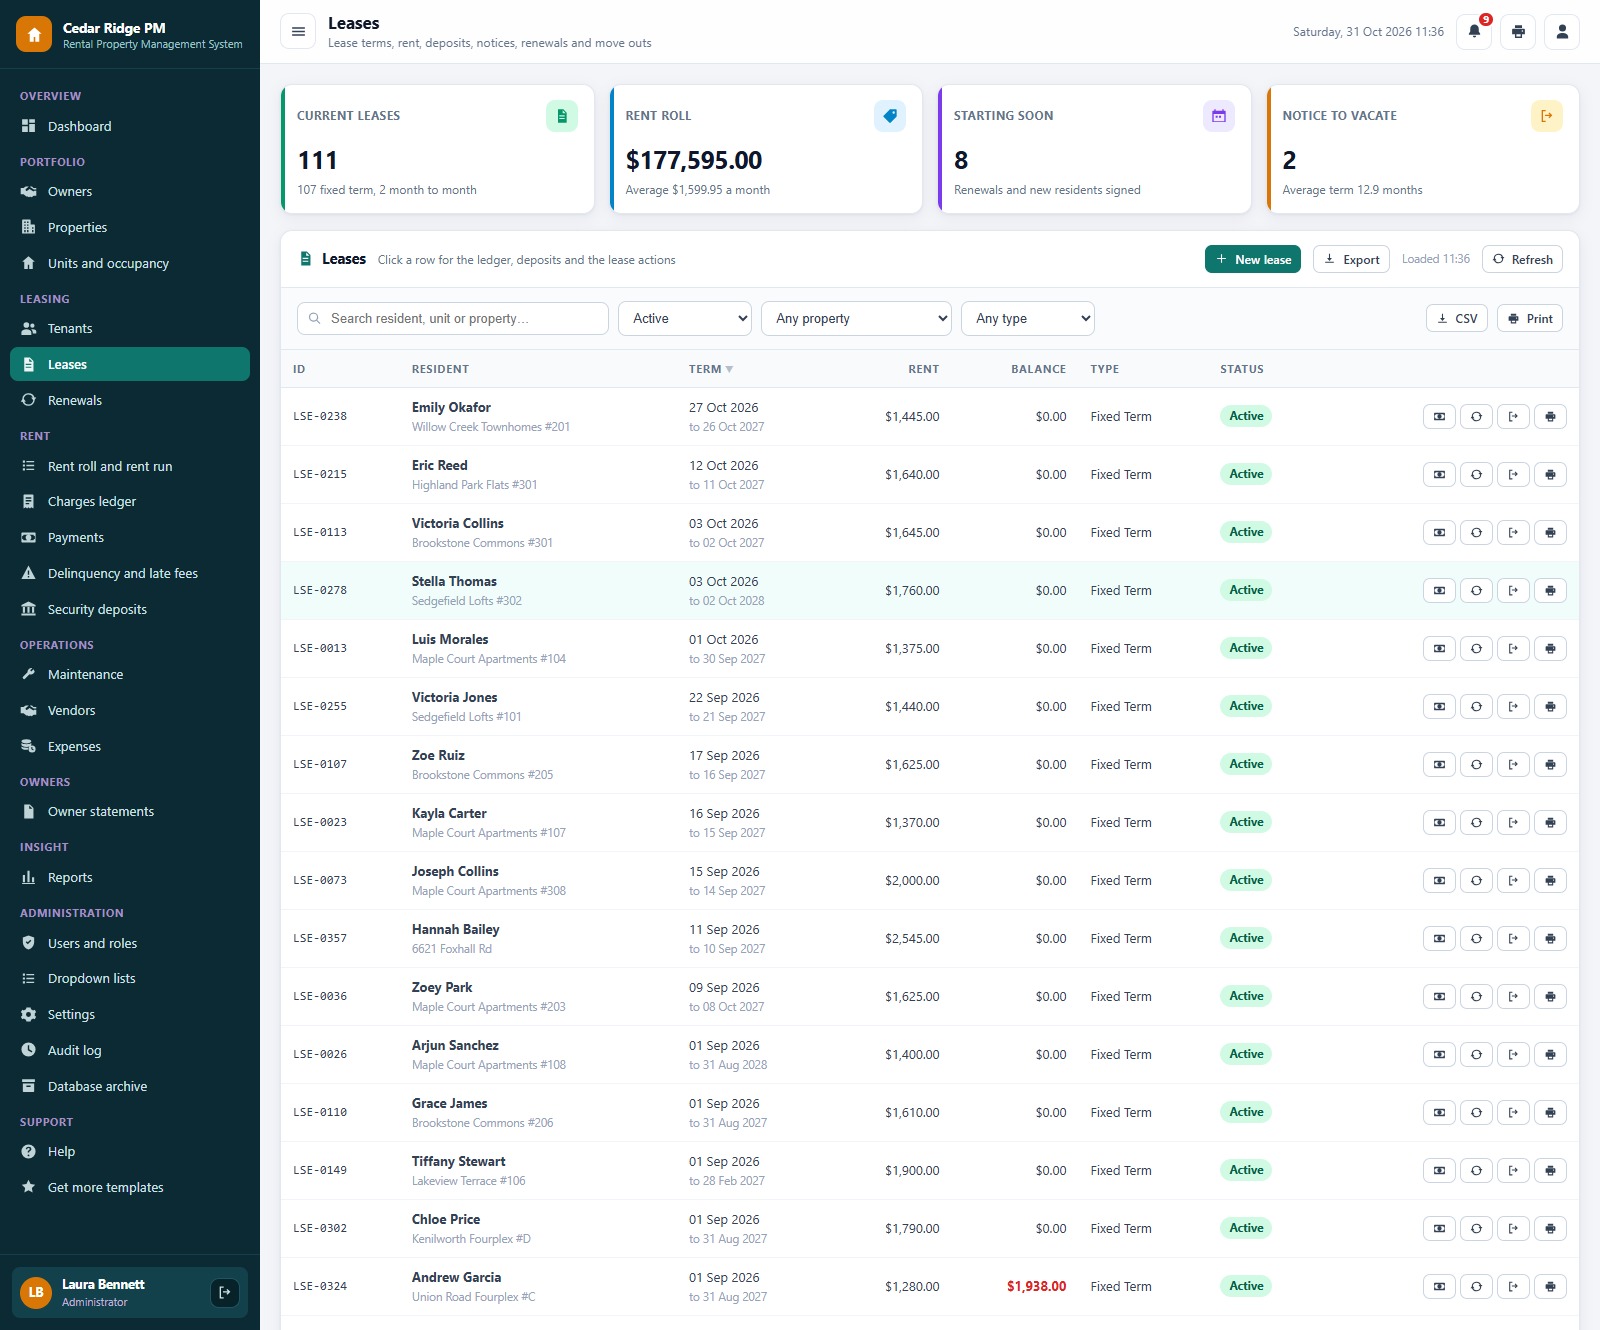Image resolution: width=1600 pixels, height=1330 pixels.
Task: Toggle sidebar with hamburger menu icon
Action: coord(298,32)
